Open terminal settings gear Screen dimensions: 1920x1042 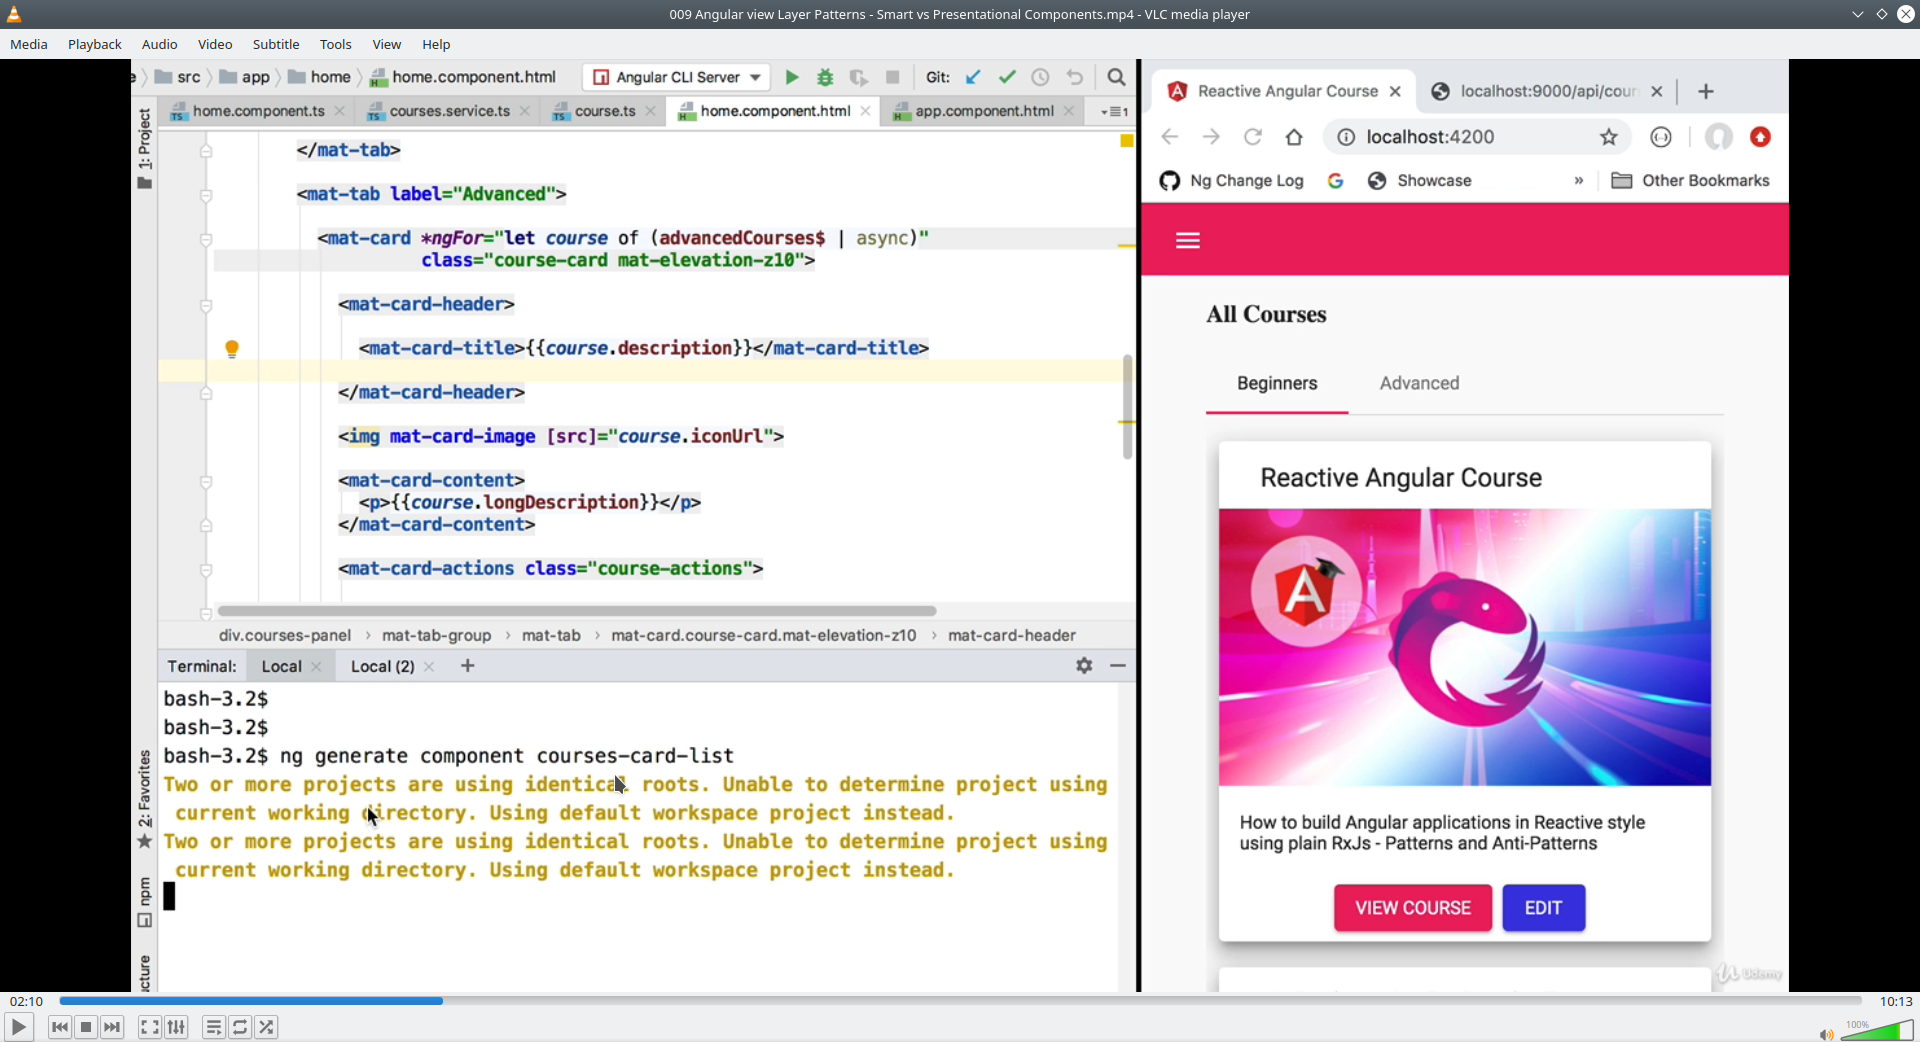[x=1084, y=665]
